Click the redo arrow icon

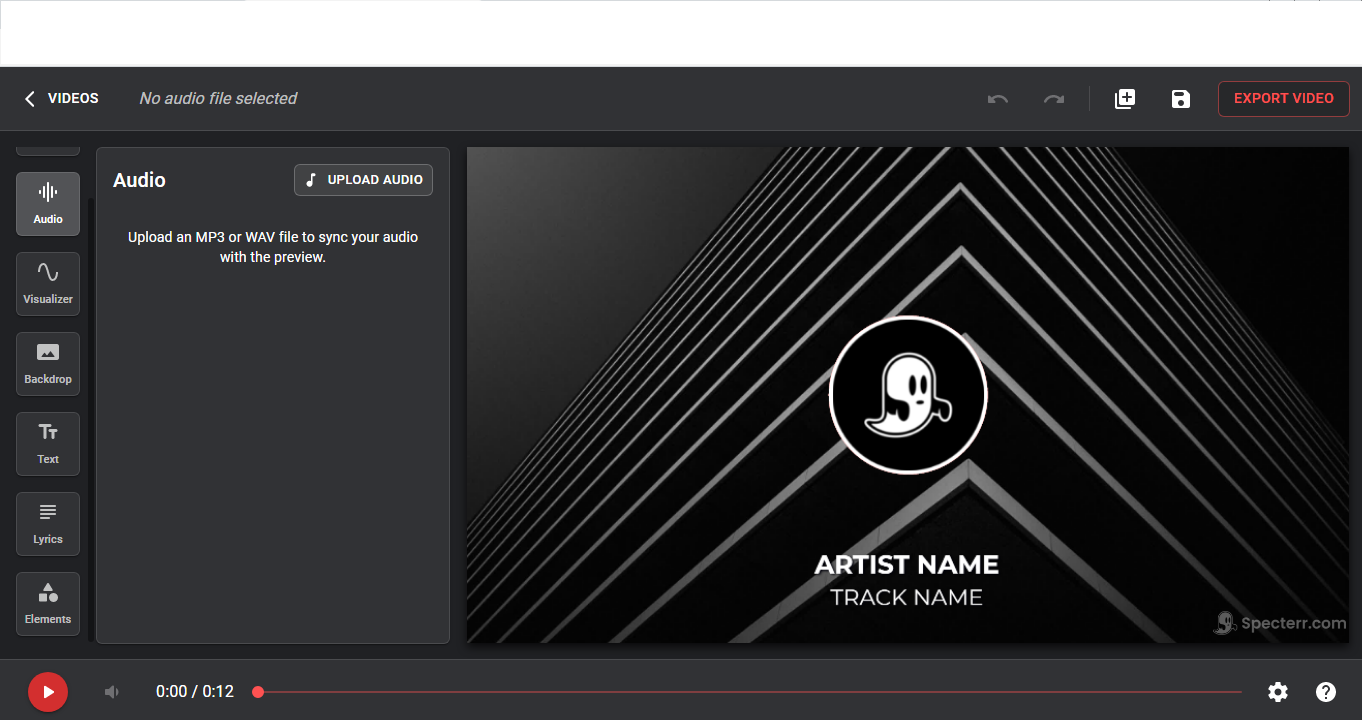coord(1054,99)
